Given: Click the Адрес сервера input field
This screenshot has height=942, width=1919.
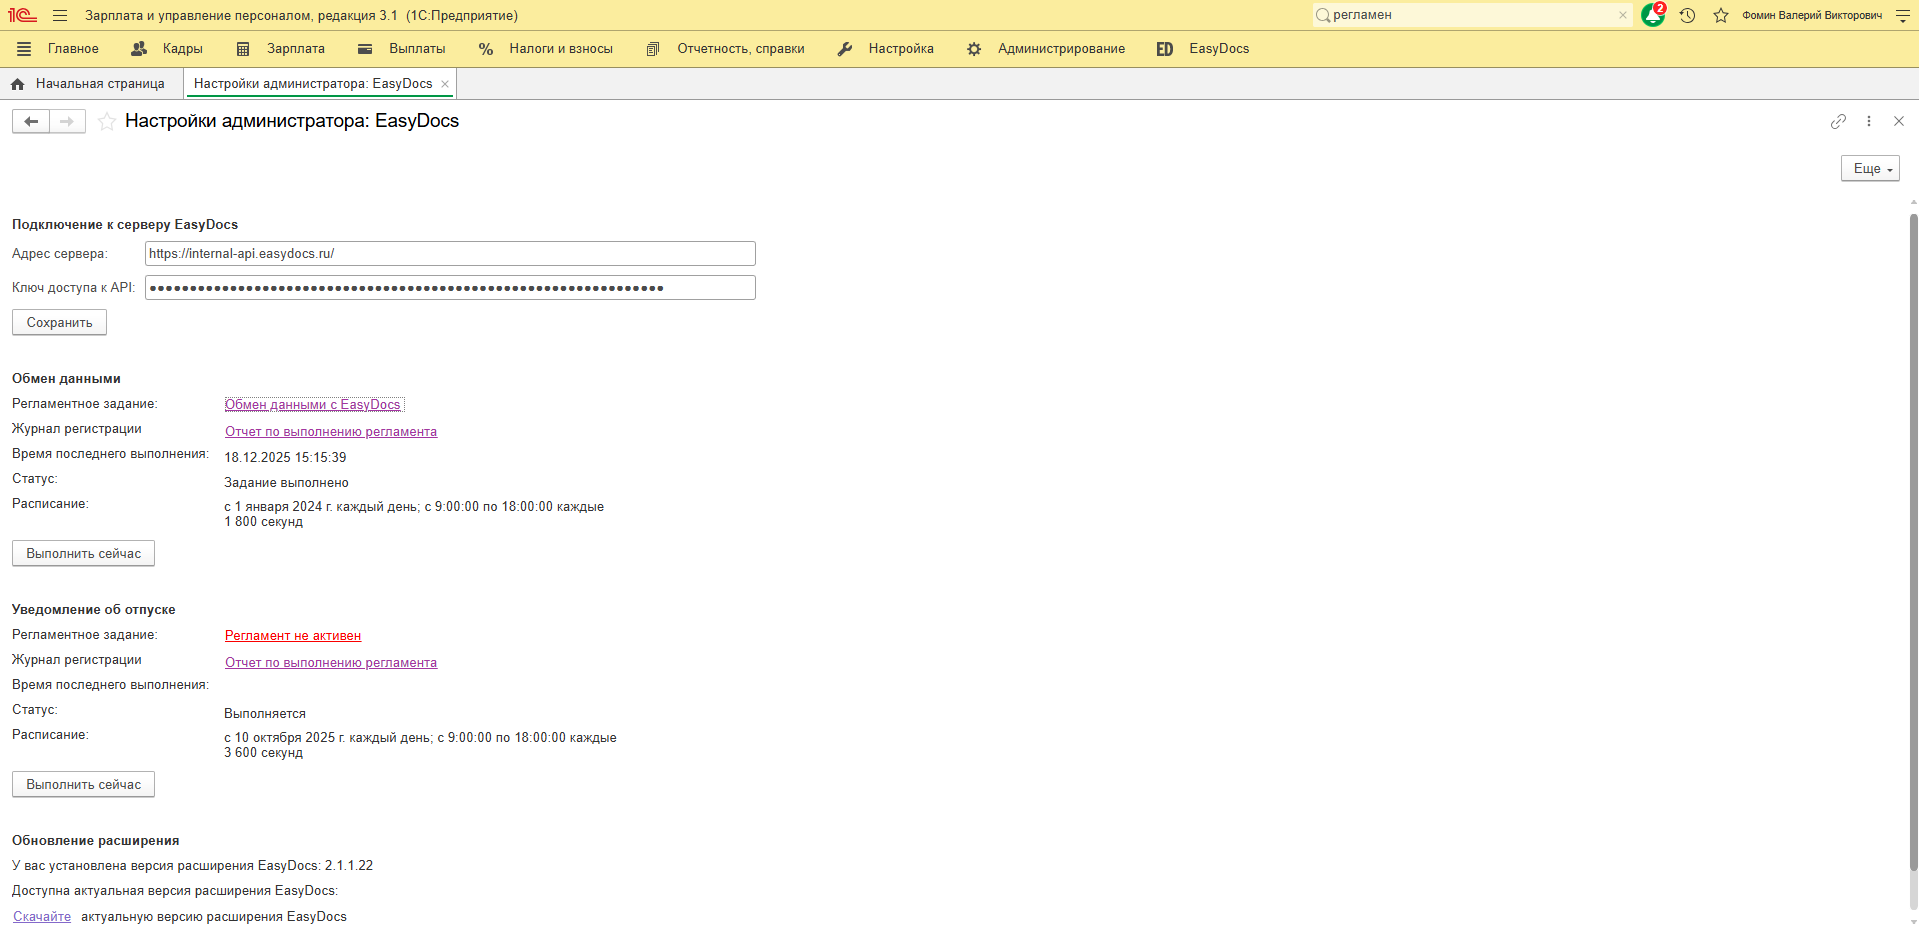Looking at the screenshot, I should tap(450, 254).
